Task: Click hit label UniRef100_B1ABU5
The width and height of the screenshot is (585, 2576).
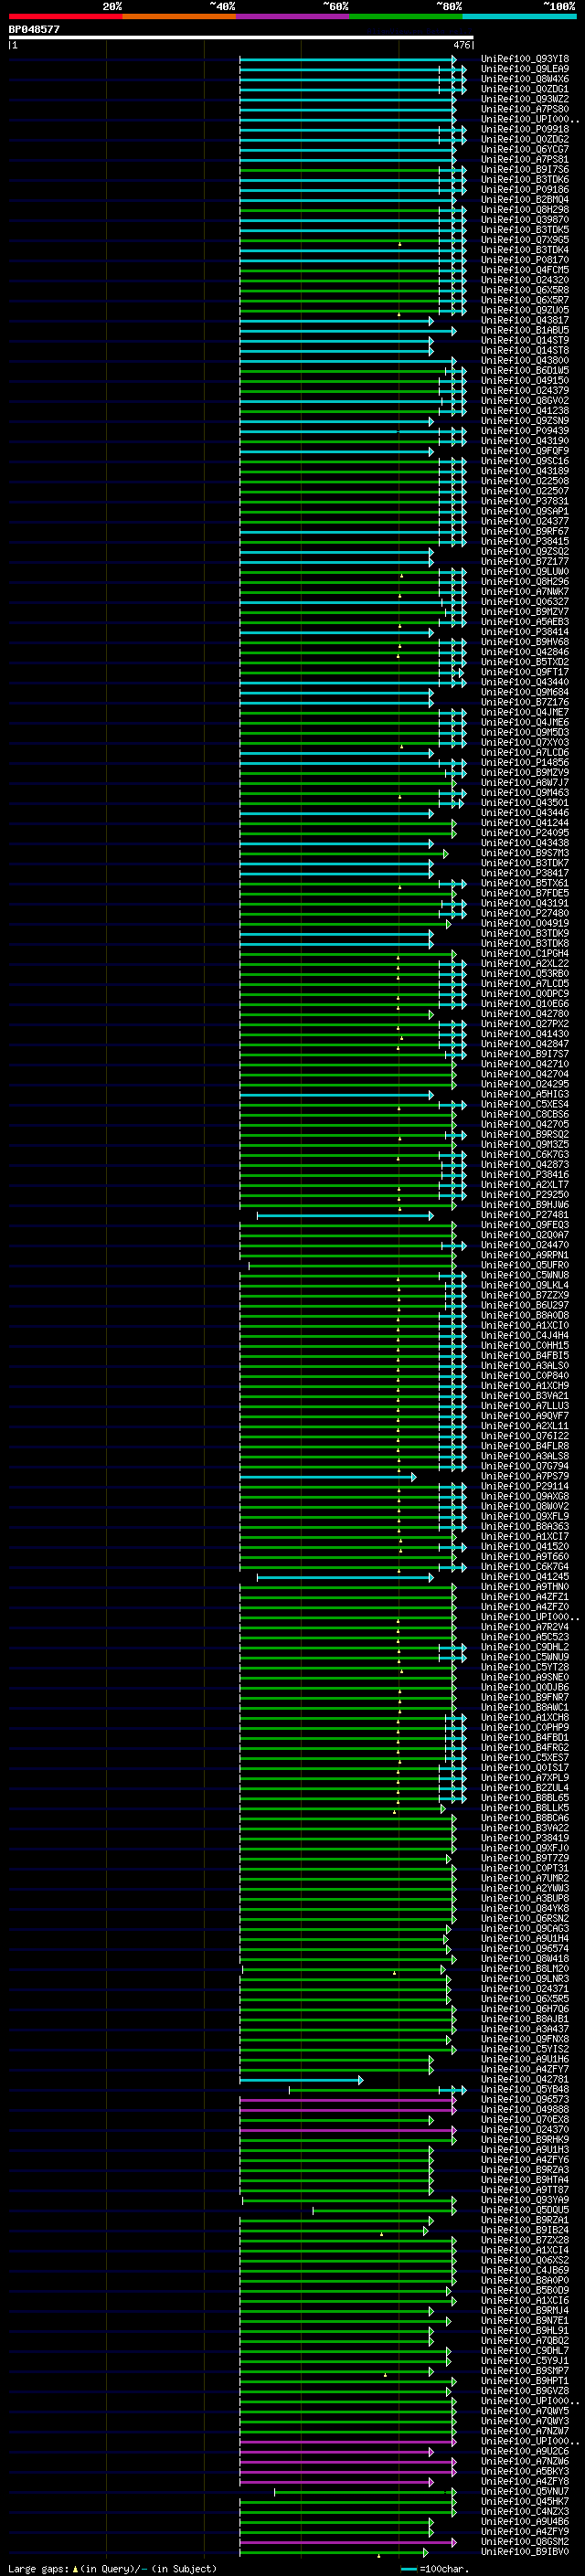Action: click(x=525, y=331)
